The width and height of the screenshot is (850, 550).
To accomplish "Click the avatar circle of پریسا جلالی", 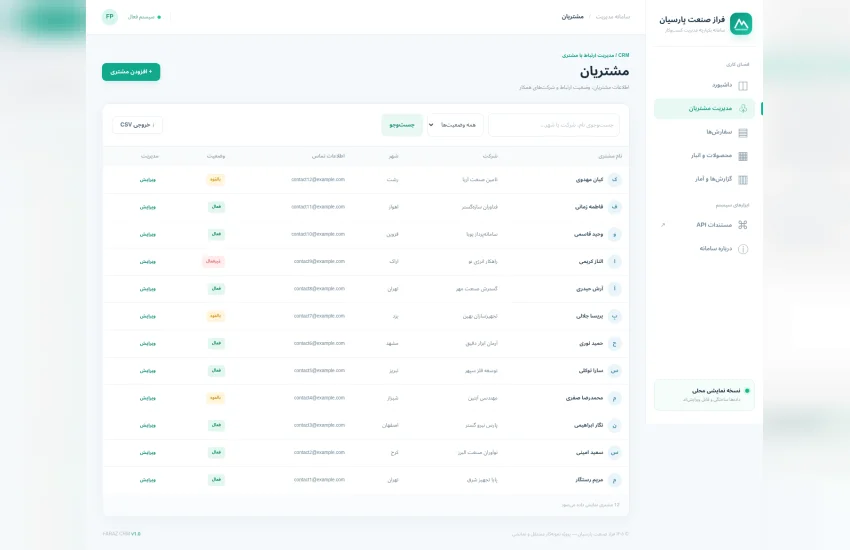I will [614, 316].
